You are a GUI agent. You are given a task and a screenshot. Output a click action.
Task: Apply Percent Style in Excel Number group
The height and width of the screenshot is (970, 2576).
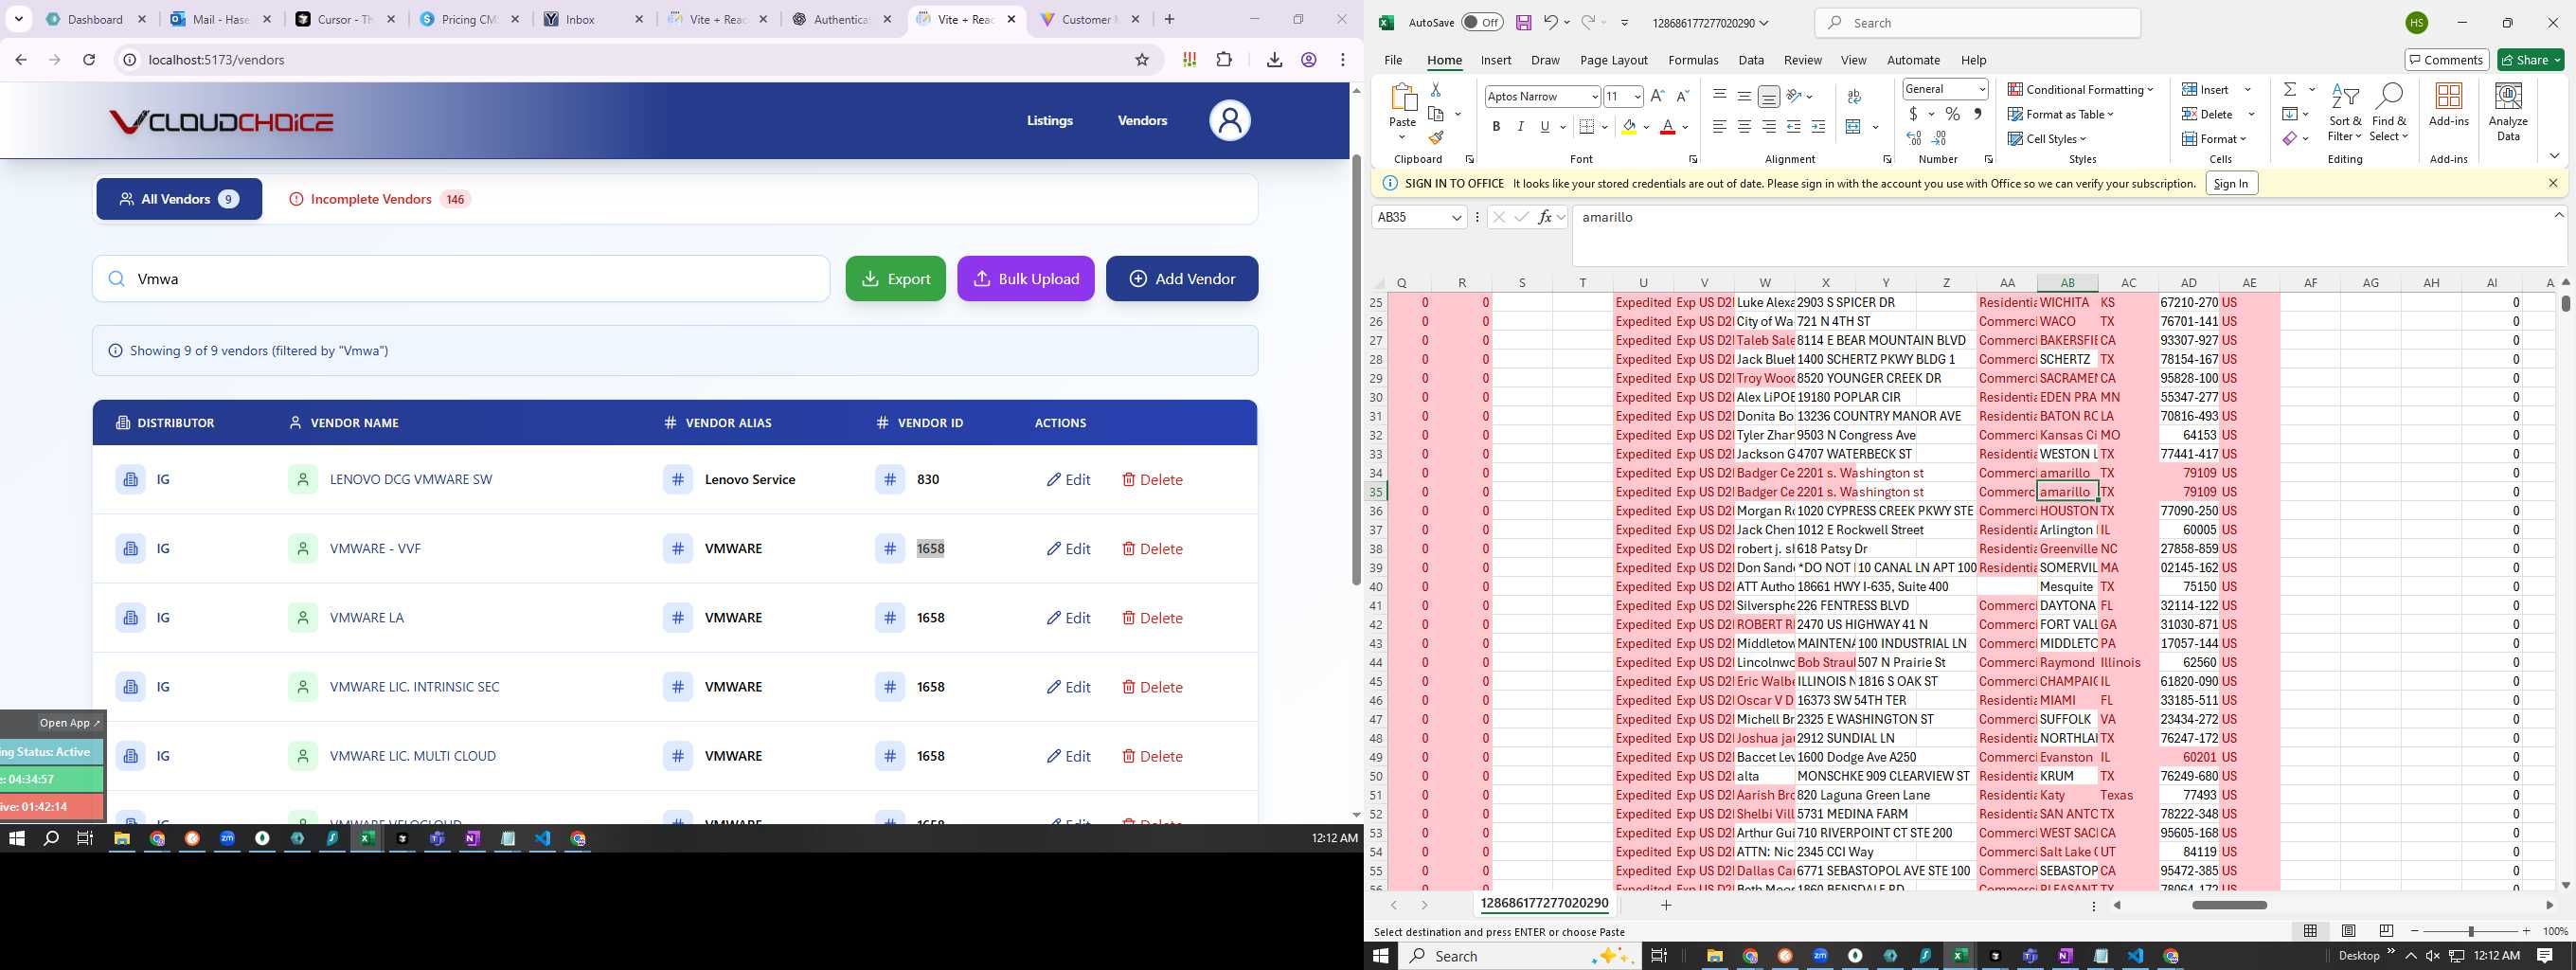[x=1952, y=114]
